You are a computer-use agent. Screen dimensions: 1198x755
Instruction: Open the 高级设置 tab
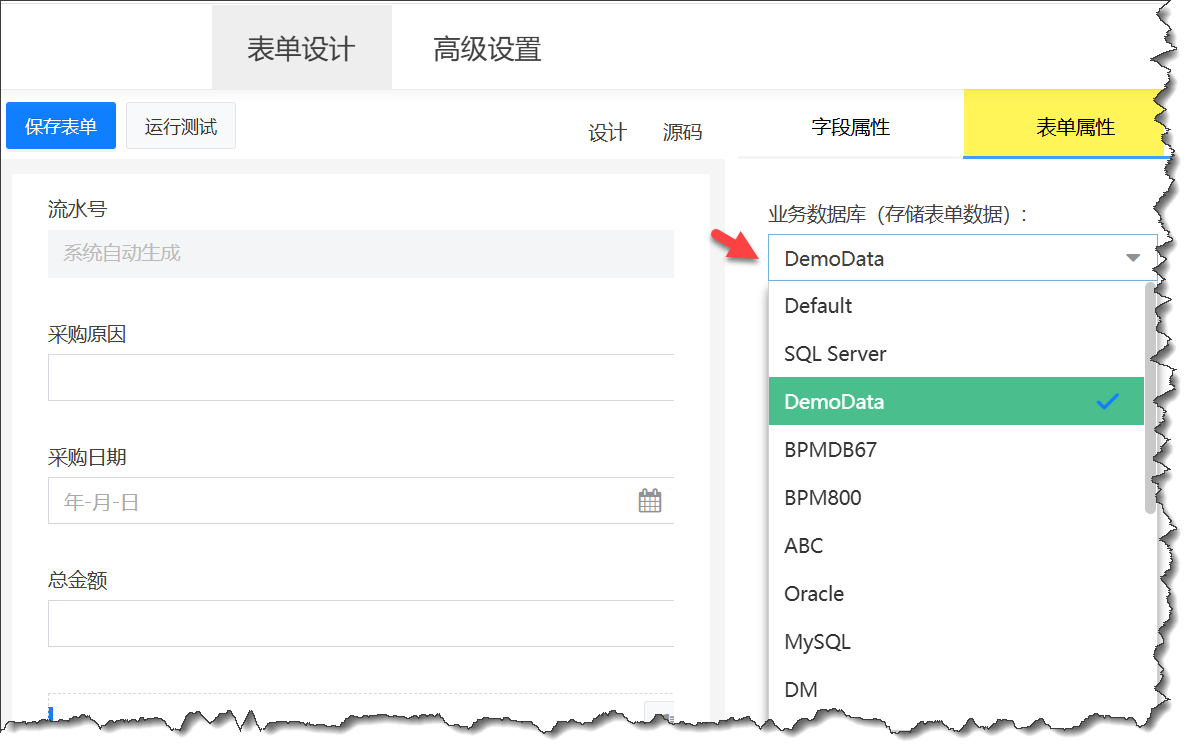coord(487,49)
